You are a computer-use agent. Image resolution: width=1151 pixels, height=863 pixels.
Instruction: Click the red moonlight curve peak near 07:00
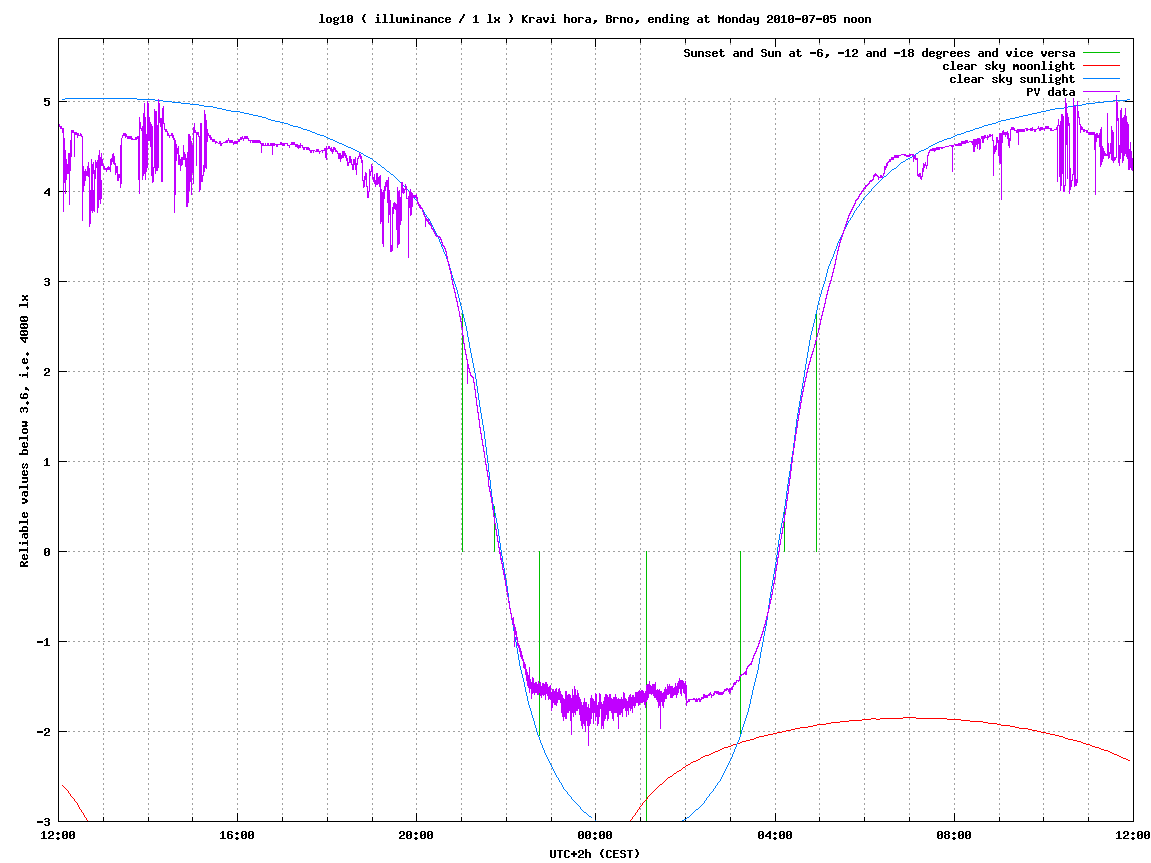(x=909, y=718)
